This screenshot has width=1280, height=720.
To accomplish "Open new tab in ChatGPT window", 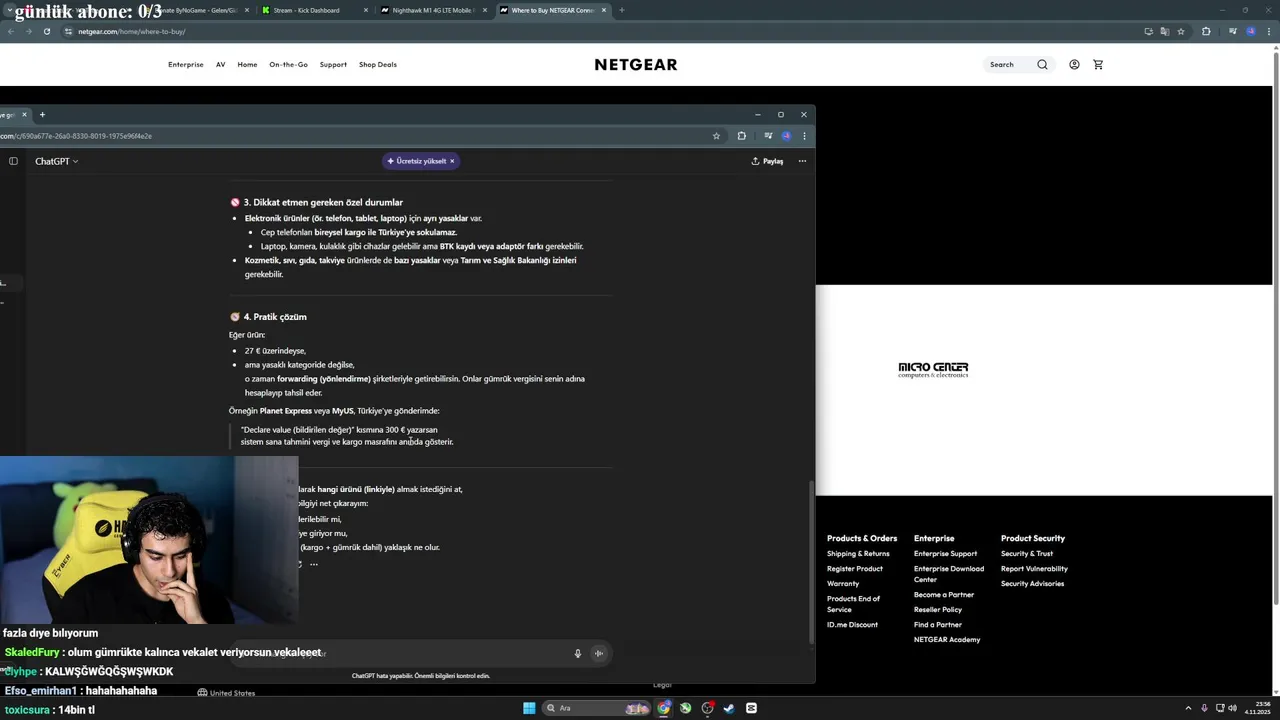I will click(42, 115).
